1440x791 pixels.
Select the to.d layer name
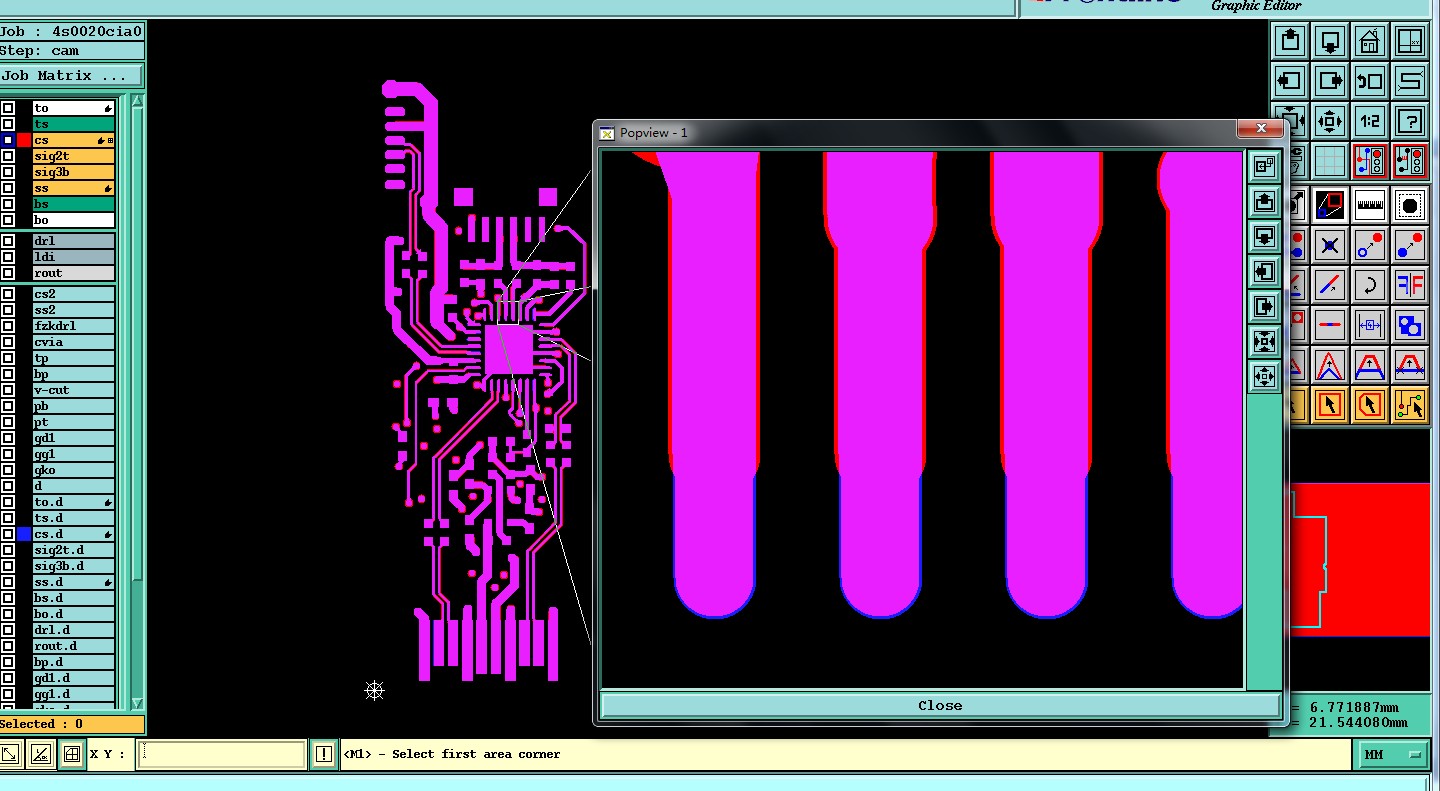click(x=74, y=502)
